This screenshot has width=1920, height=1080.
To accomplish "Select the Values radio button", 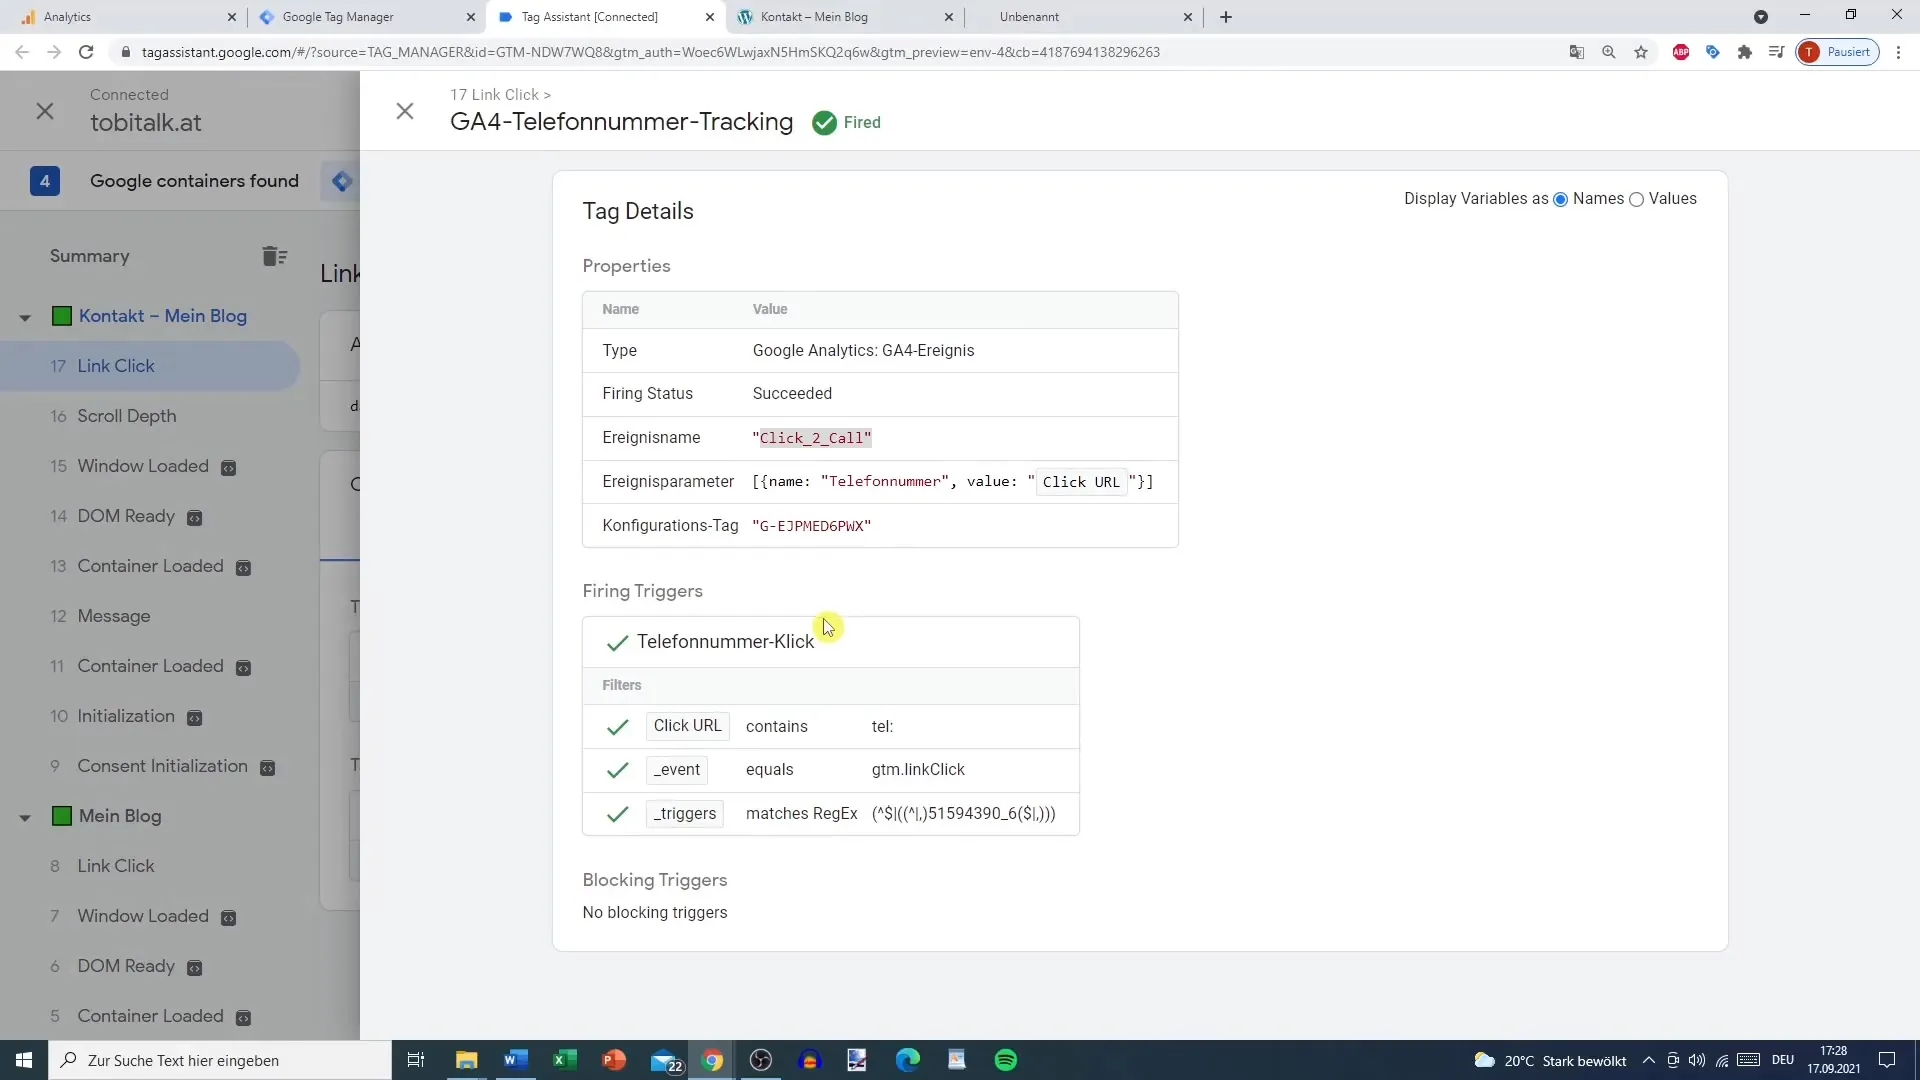I will [1638, 199].
